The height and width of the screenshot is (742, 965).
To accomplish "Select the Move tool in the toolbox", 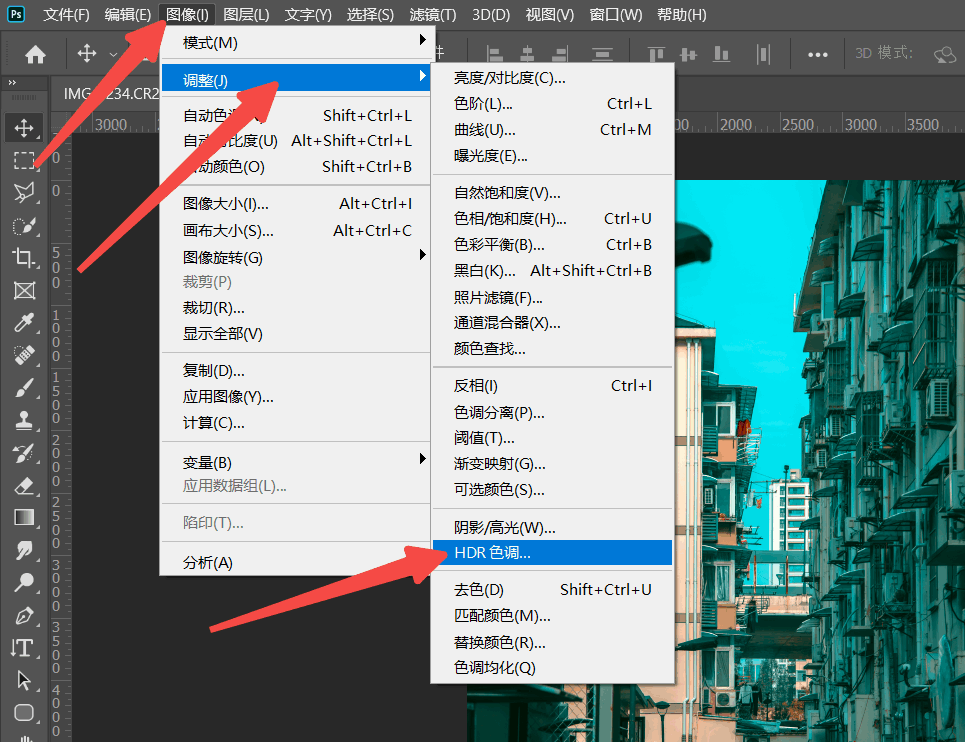I will [24, 127].
